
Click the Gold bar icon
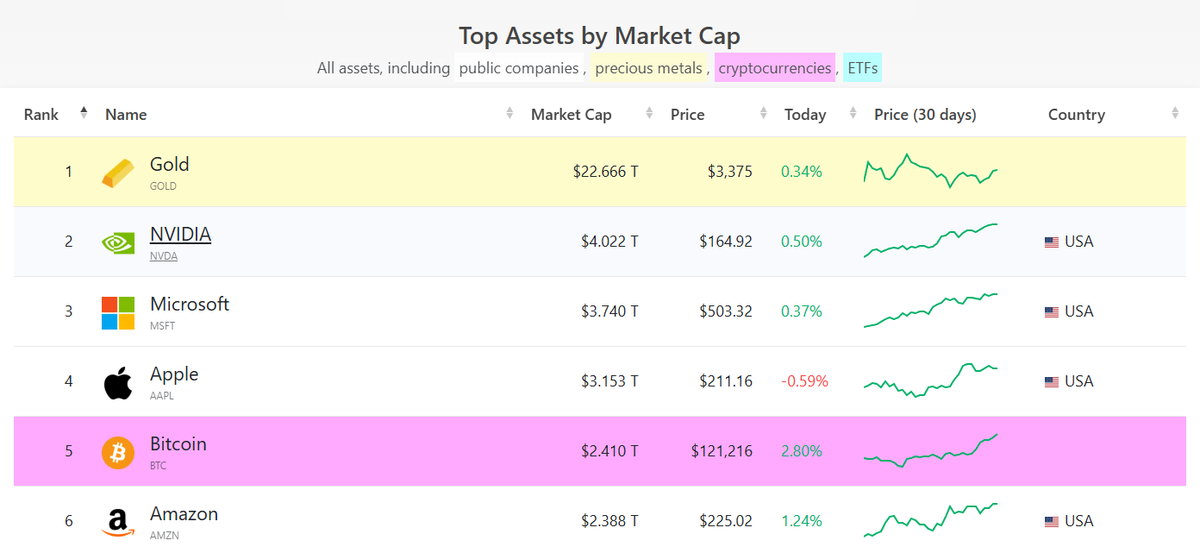click(x=117, y=173)
